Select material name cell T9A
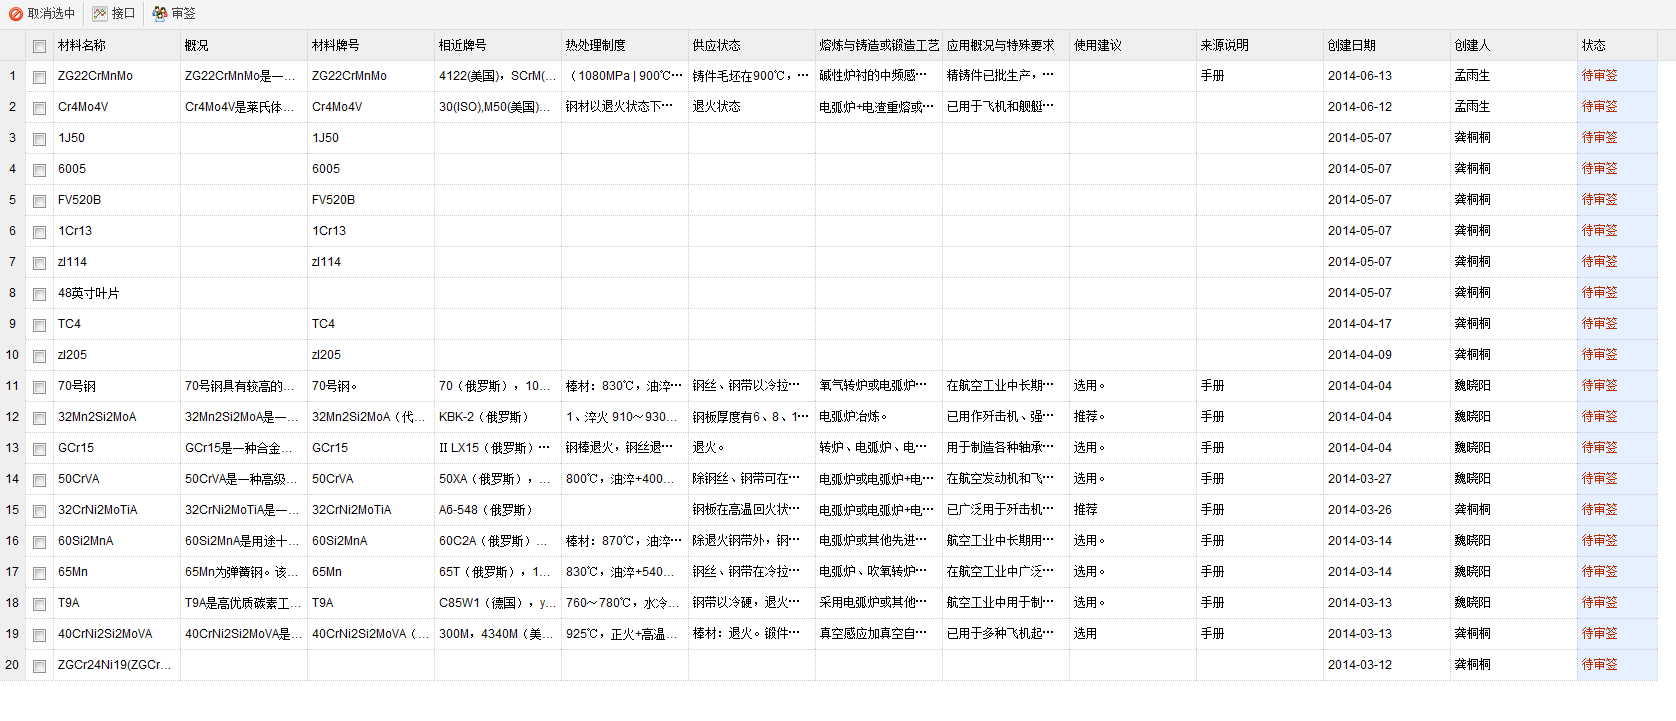Viewport: 1676px width, 721px height. pos(116,603)
